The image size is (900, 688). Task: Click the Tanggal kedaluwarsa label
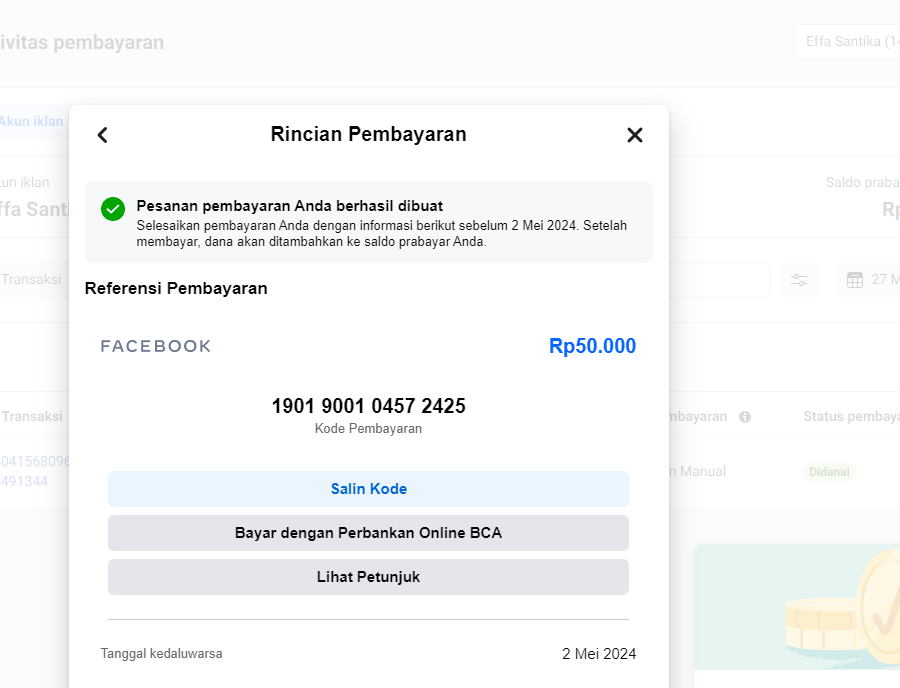tap(161, 654)
